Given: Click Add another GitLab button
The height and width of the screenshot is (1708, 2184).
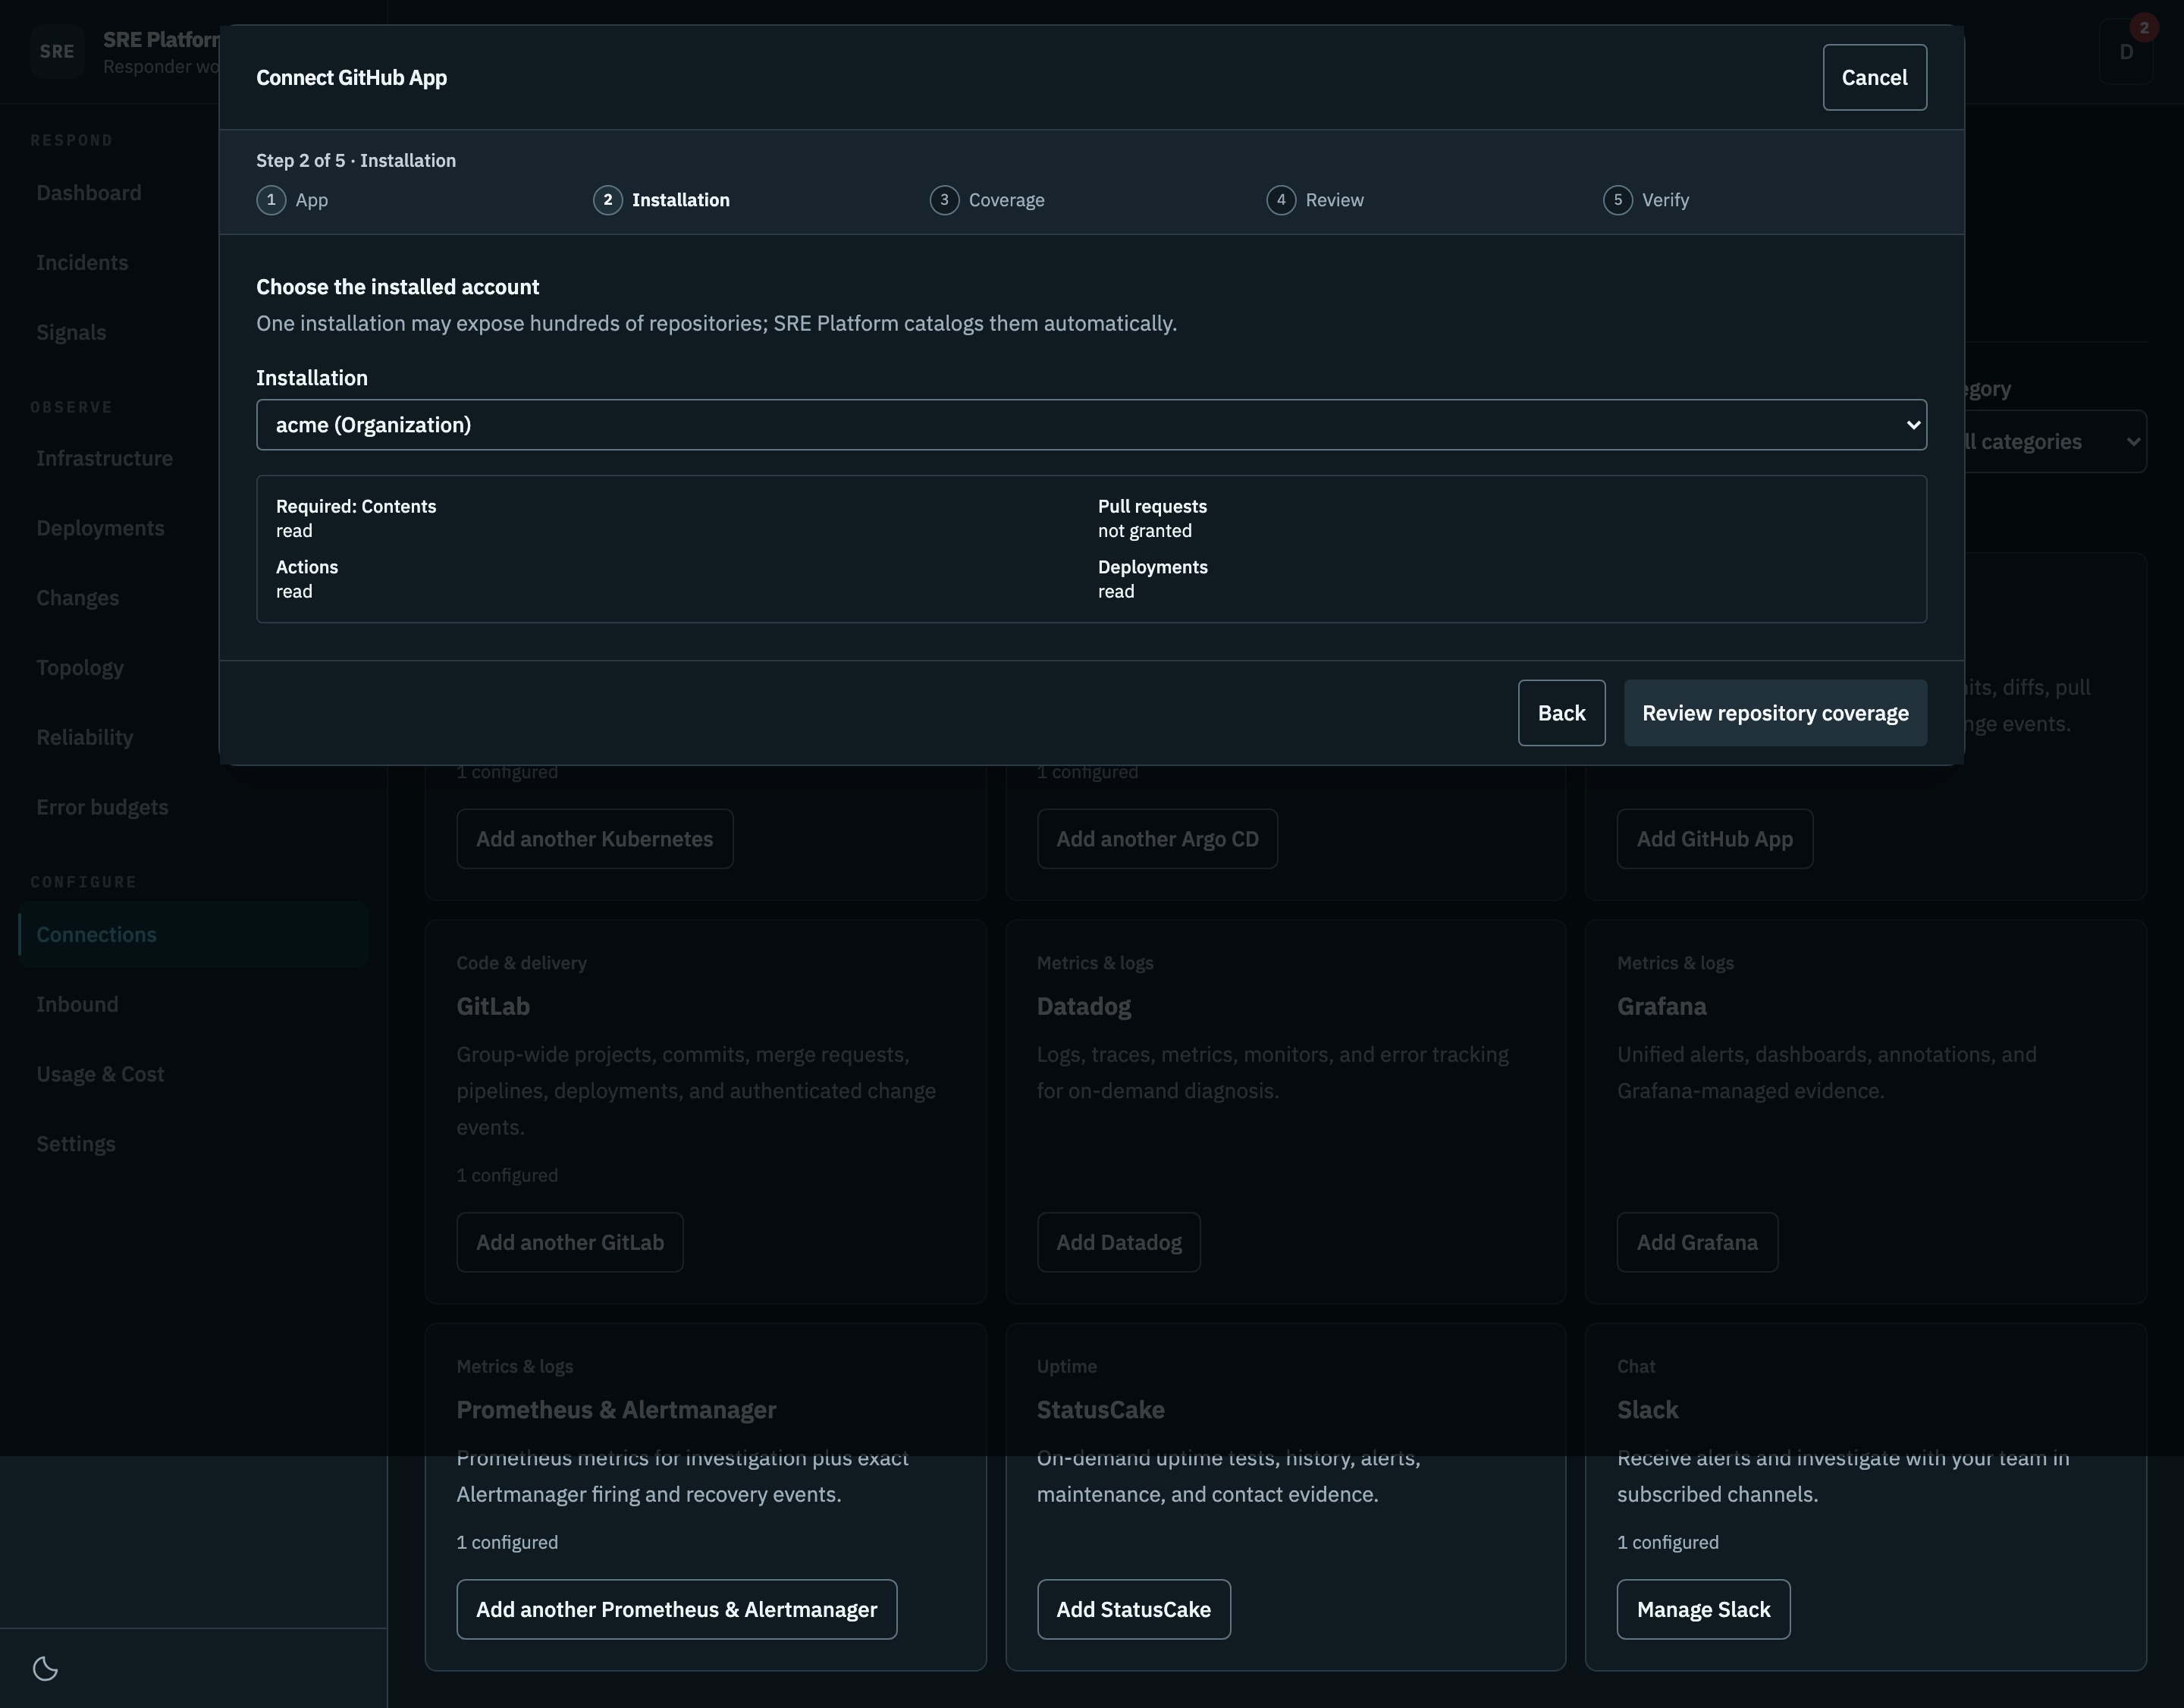Looking at the screenshot, I should click(570, 1242).
